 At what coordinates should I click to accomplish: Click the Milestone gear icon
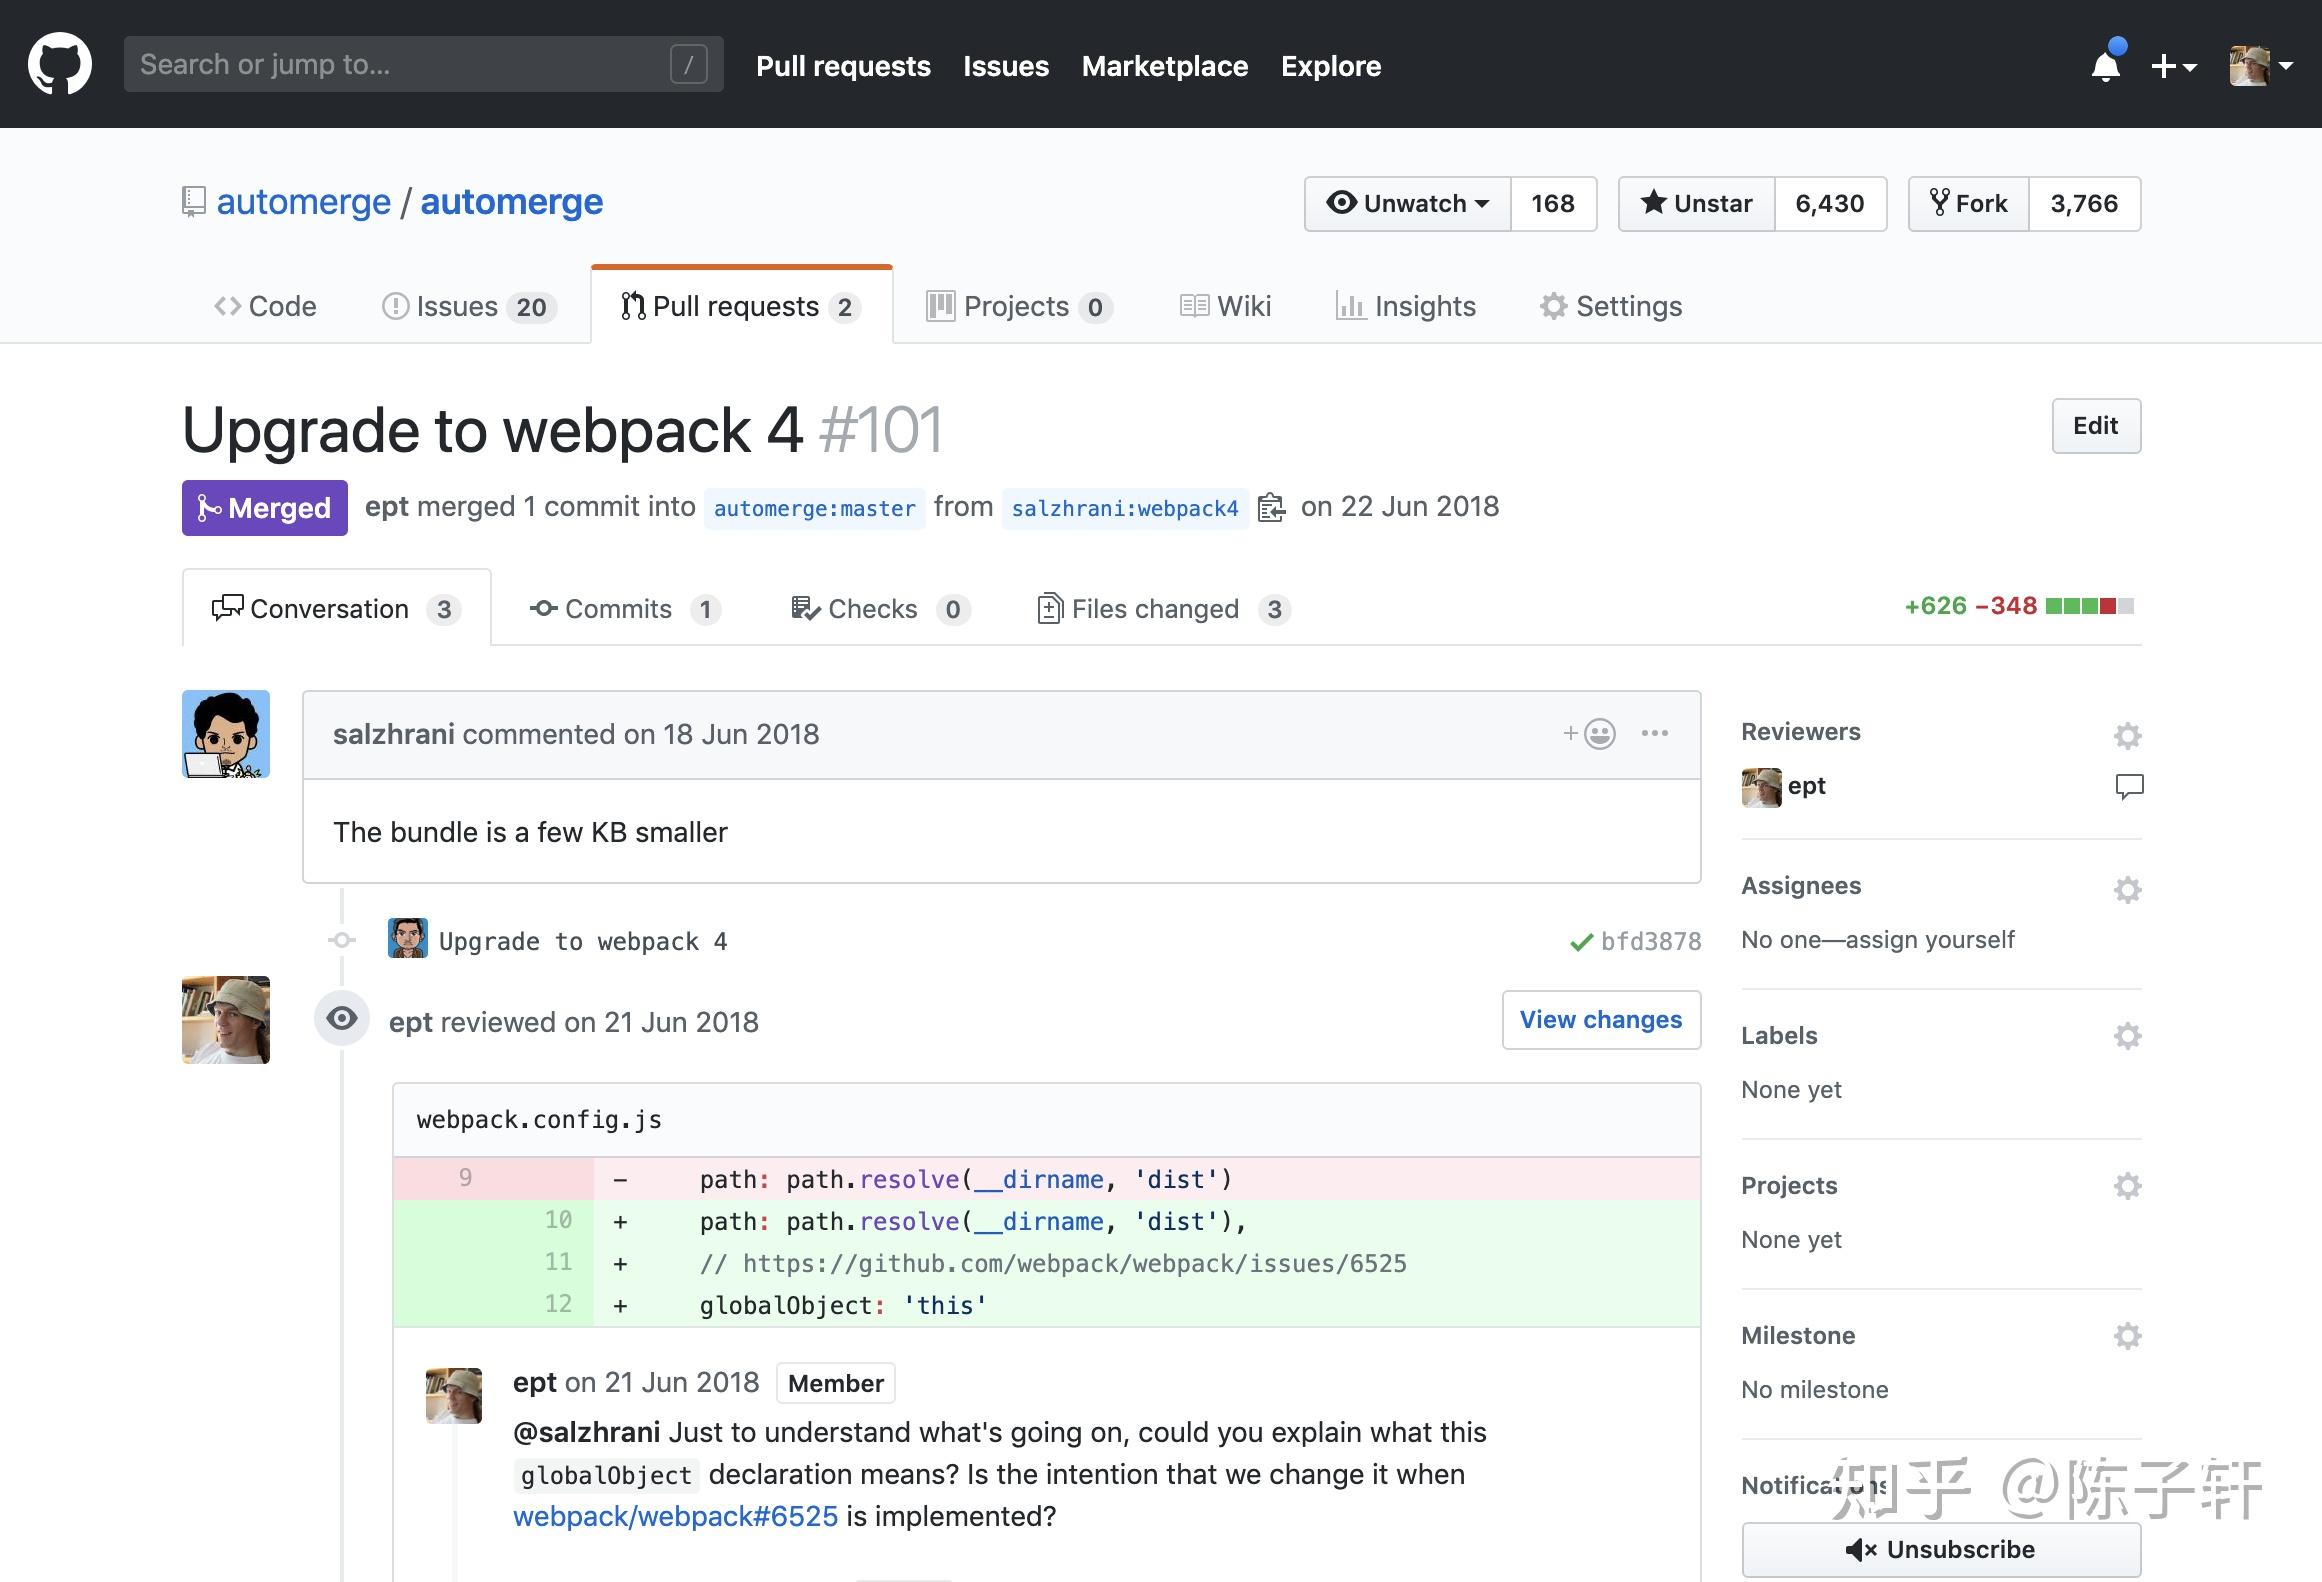(x=2127, y=1335)
